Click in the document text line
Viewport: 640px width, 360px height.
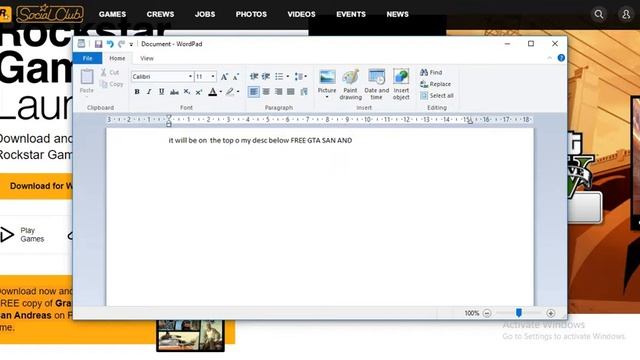click(x=260, y=140)
